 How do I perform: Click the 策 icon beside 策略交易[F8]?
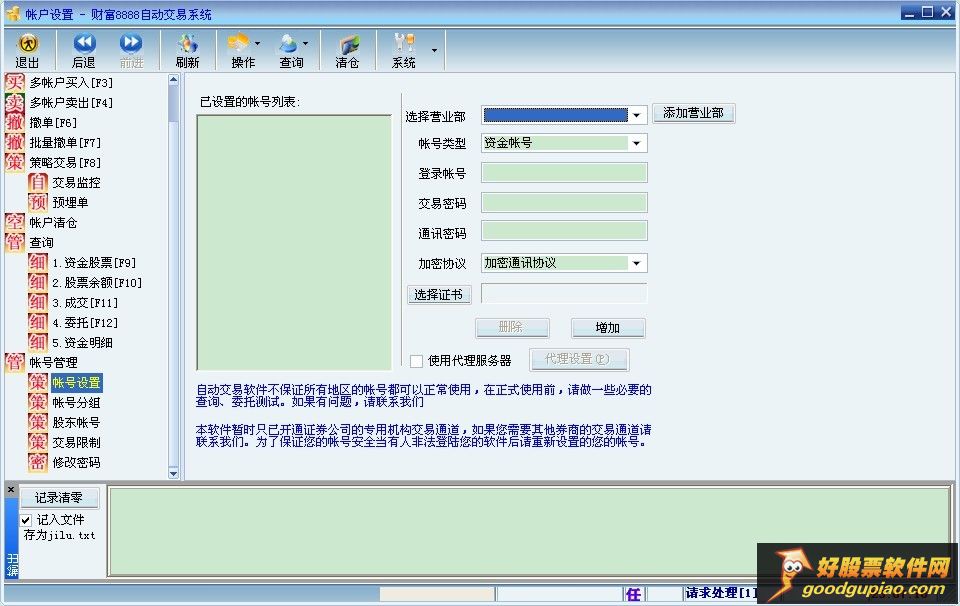pos(15,162)
